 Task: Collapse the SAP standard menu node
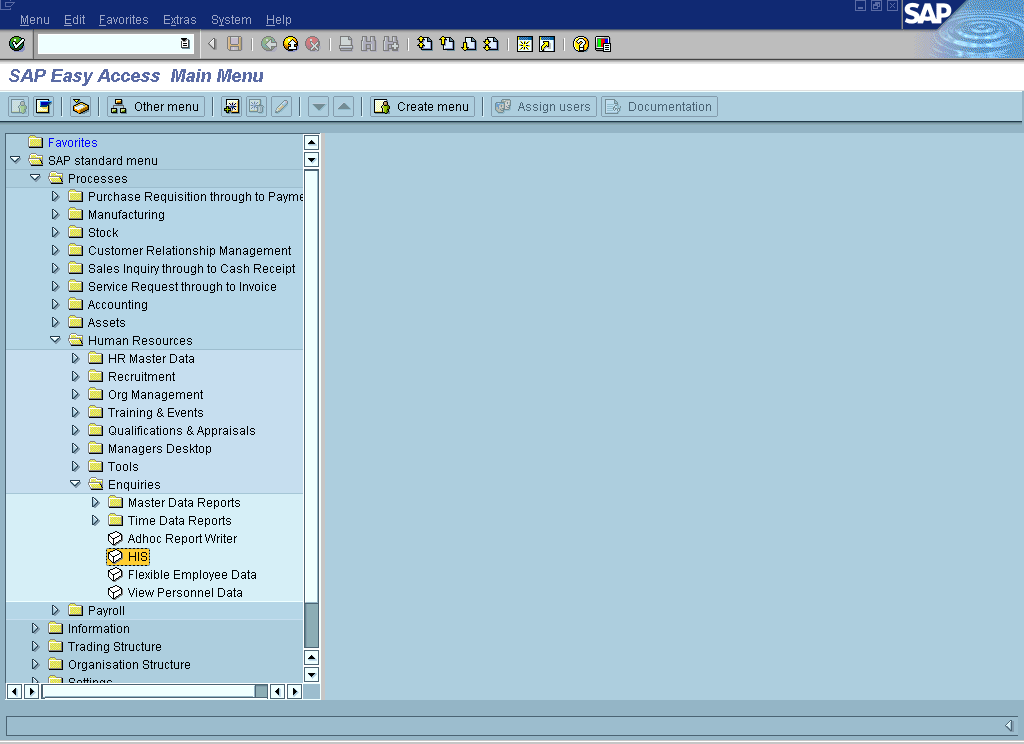coord(16,160)
